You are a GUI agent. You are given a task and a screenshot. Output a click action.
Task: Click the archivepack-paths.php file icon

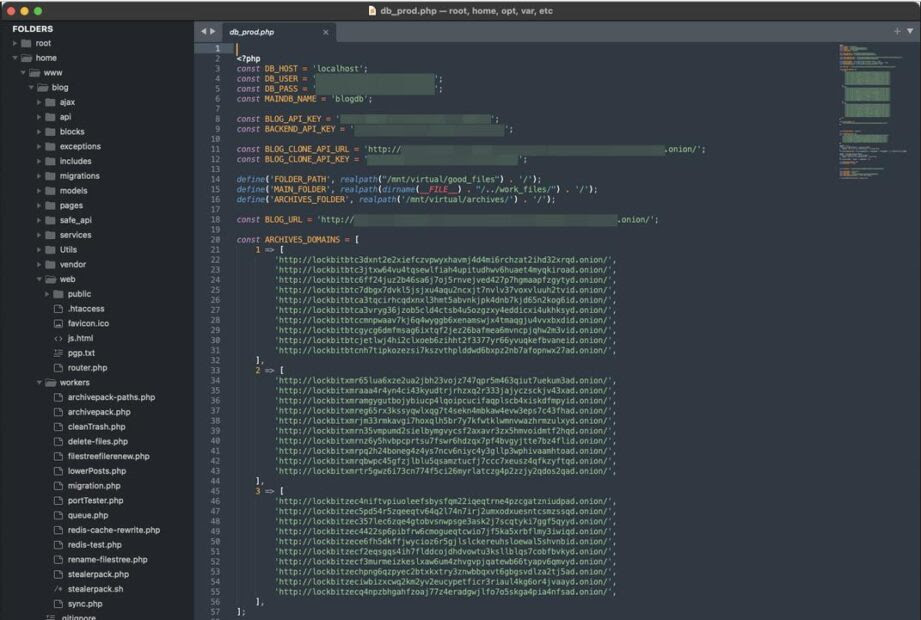[x=58, y=397]
